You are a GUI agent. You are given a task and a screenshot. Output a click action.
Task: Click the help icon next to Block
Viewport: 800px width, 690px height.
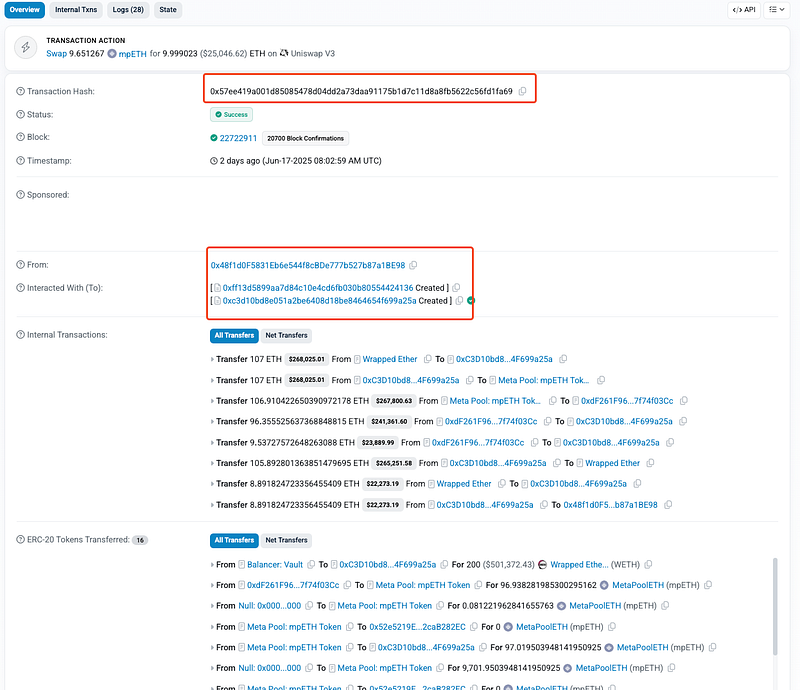click(x=20, y=137)
